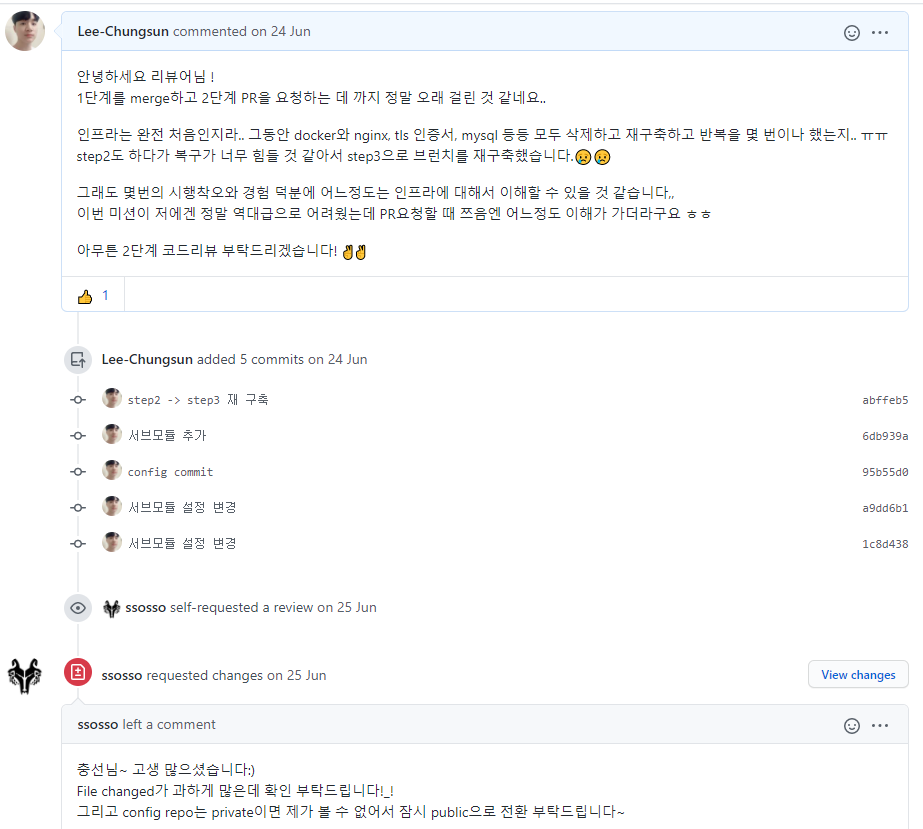923x829 pixels.
Task: Open commit hash 1c8d438
Action: click(885, 544)
